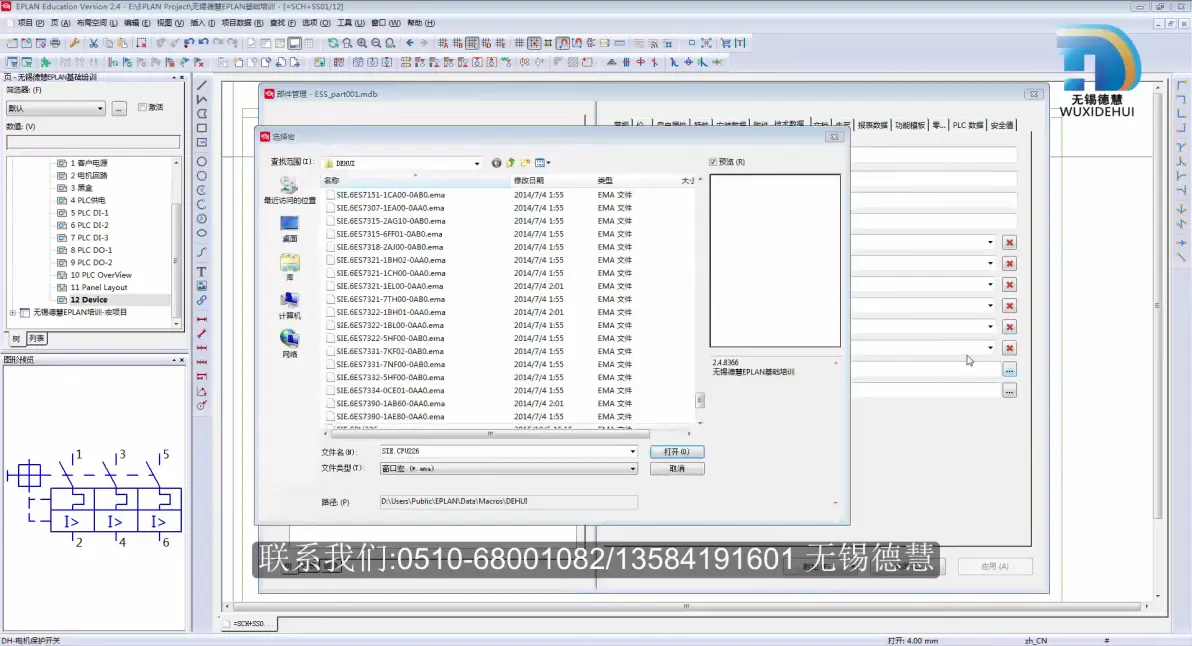Select page 10 PLC OverView in tree
Viewport: 1192px width, 646px height.
100,275
